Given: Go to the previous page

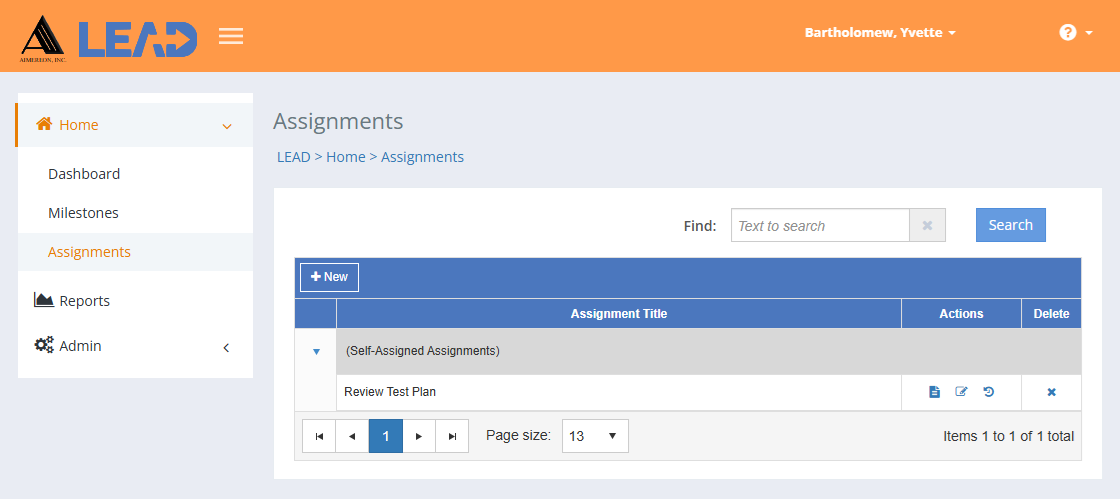Looking at the screenshot, I should coord(352,436).
